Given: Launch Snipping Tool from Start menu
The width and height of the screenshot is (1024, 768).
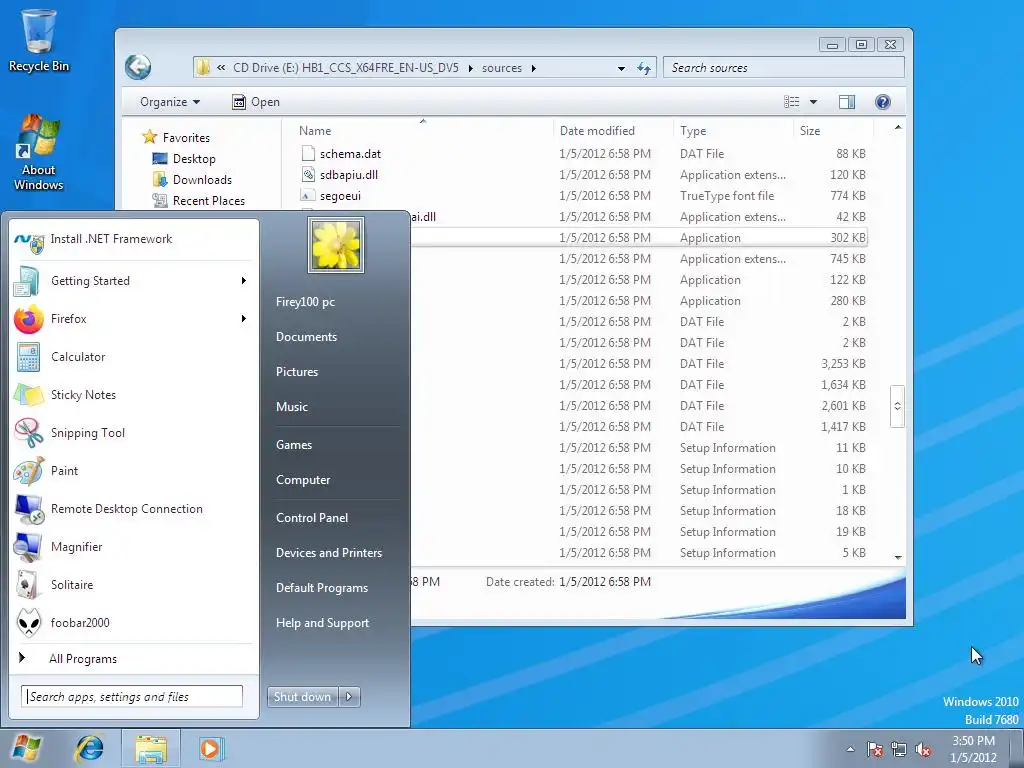Looking at the screenshot, I should (133, 433).
